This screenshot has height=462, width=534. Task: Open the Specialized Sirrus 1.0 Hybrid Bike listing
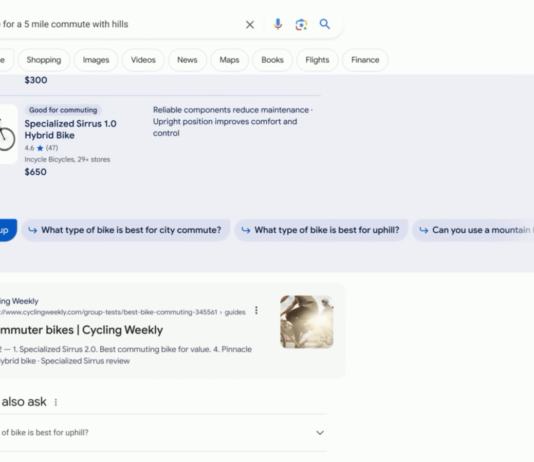(70, 129)
